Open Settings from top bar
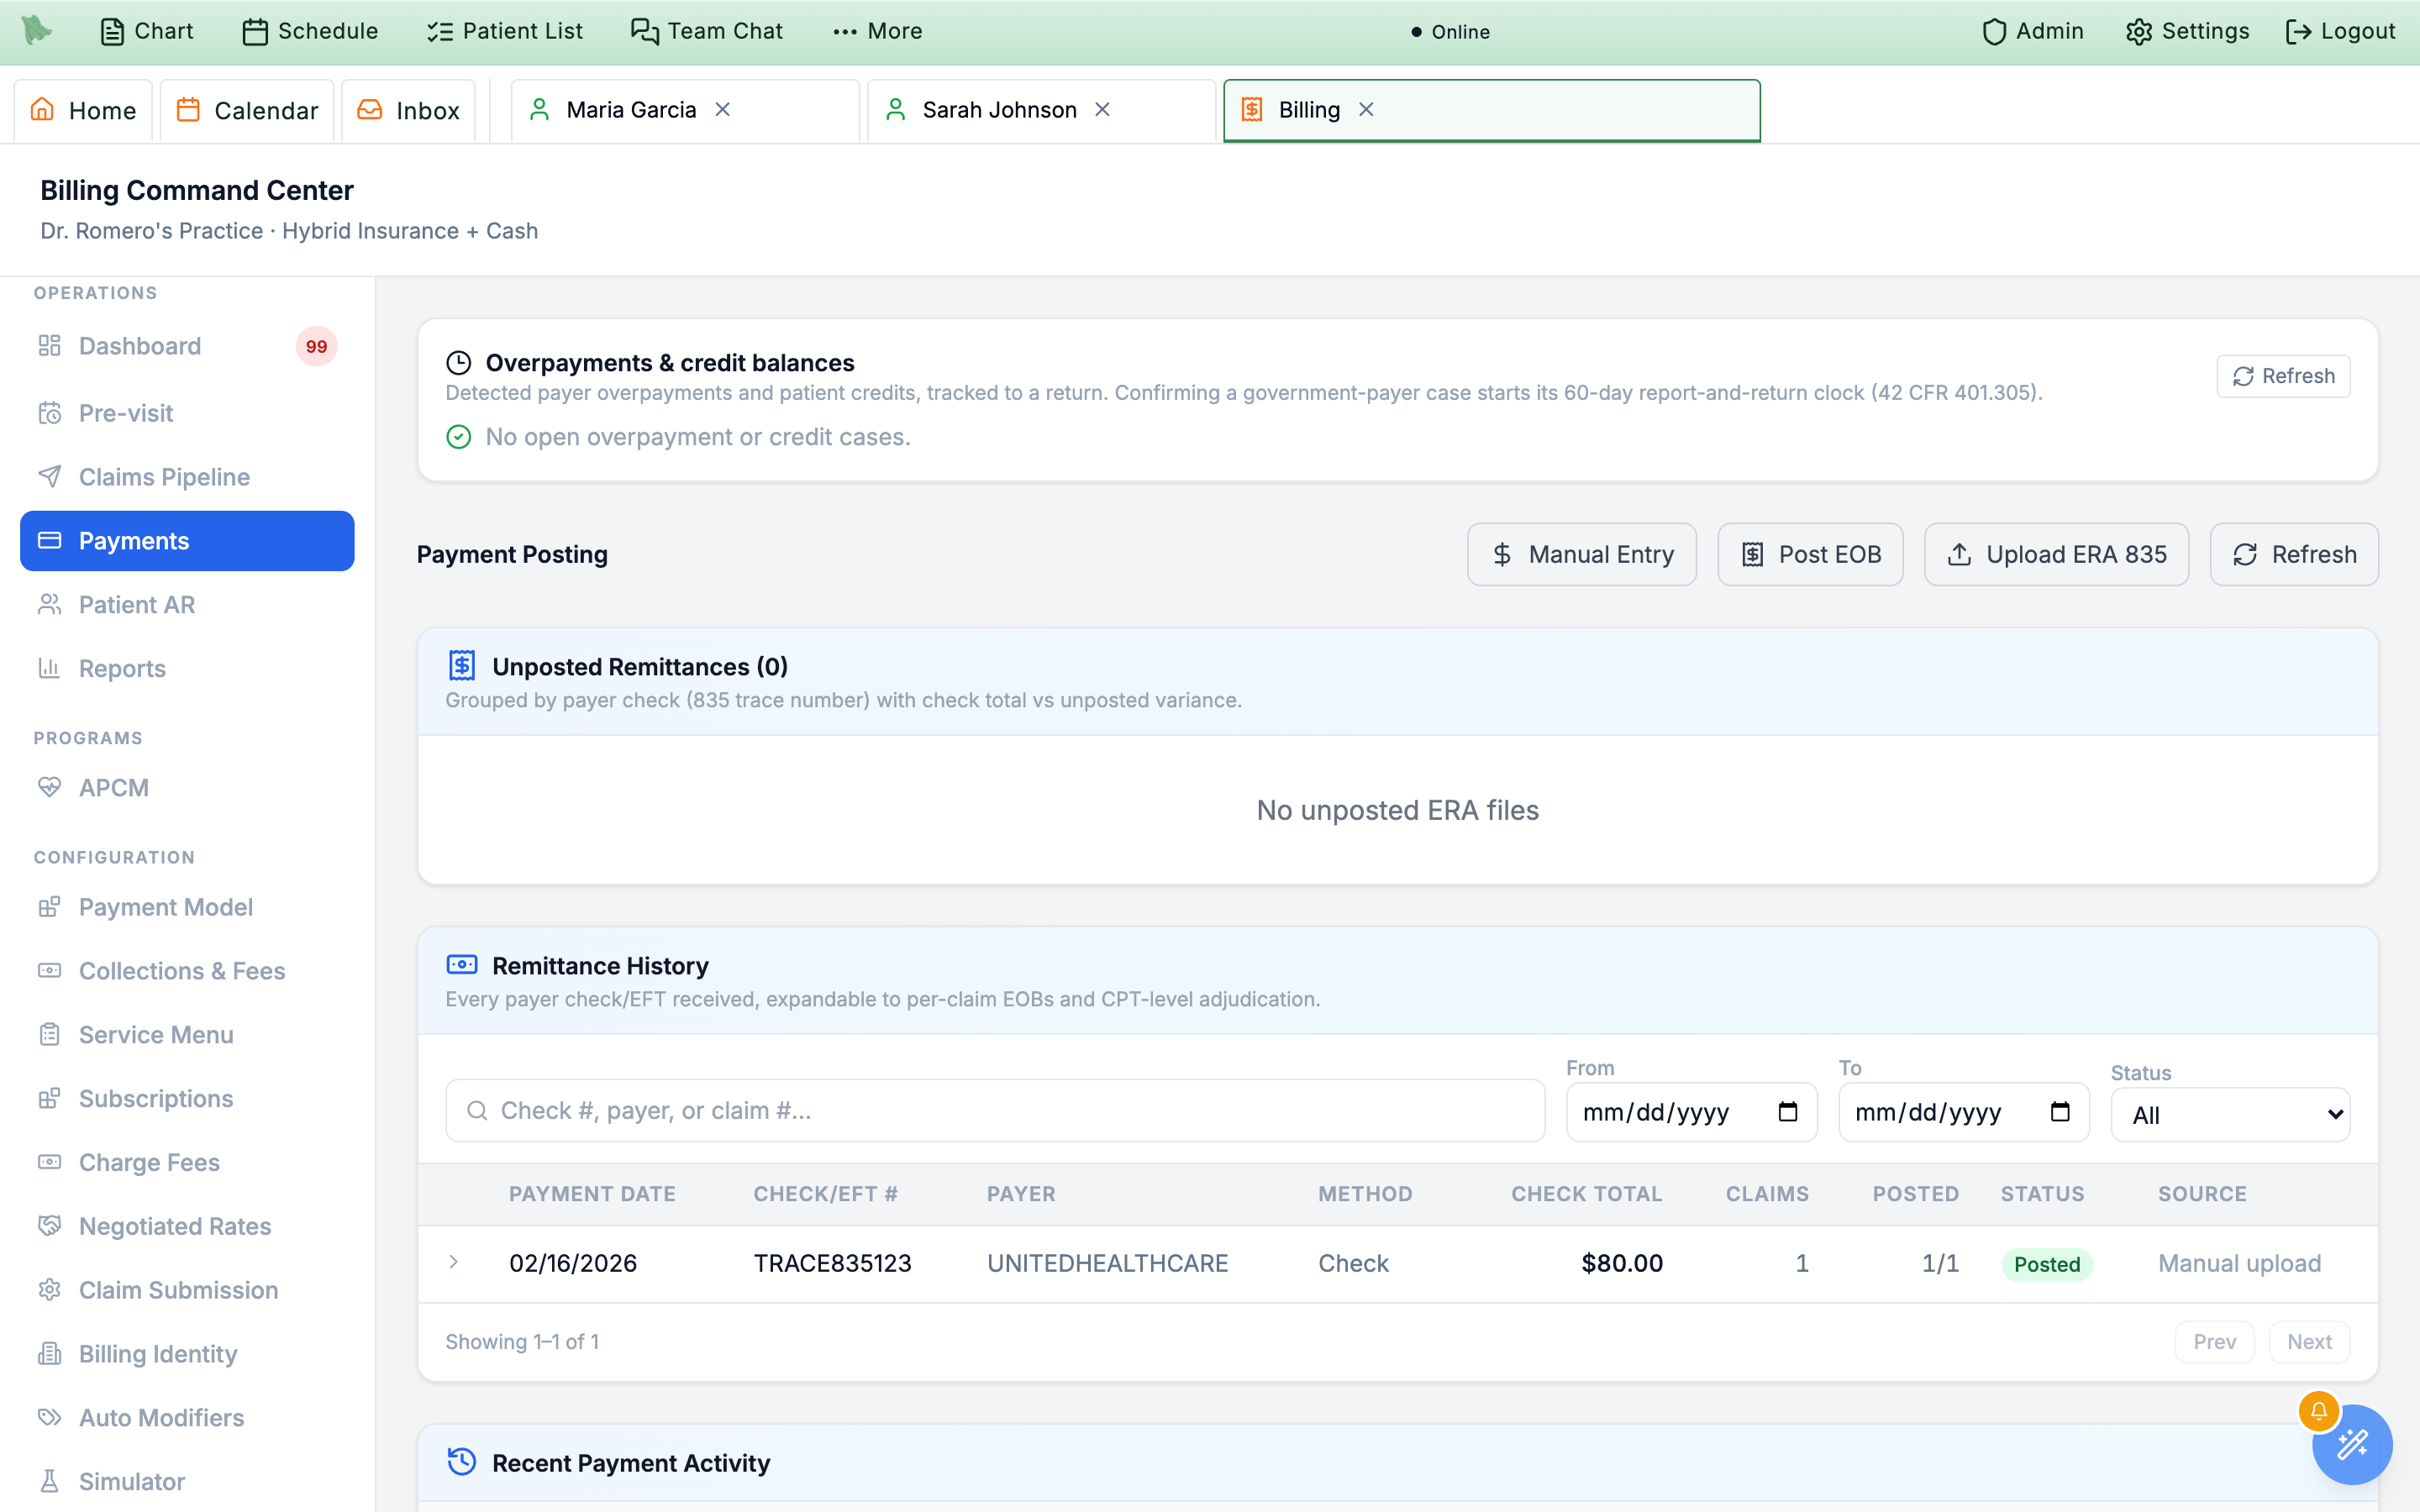The height and width of the screenshot is (1512, 2420). coord(2187,31)
